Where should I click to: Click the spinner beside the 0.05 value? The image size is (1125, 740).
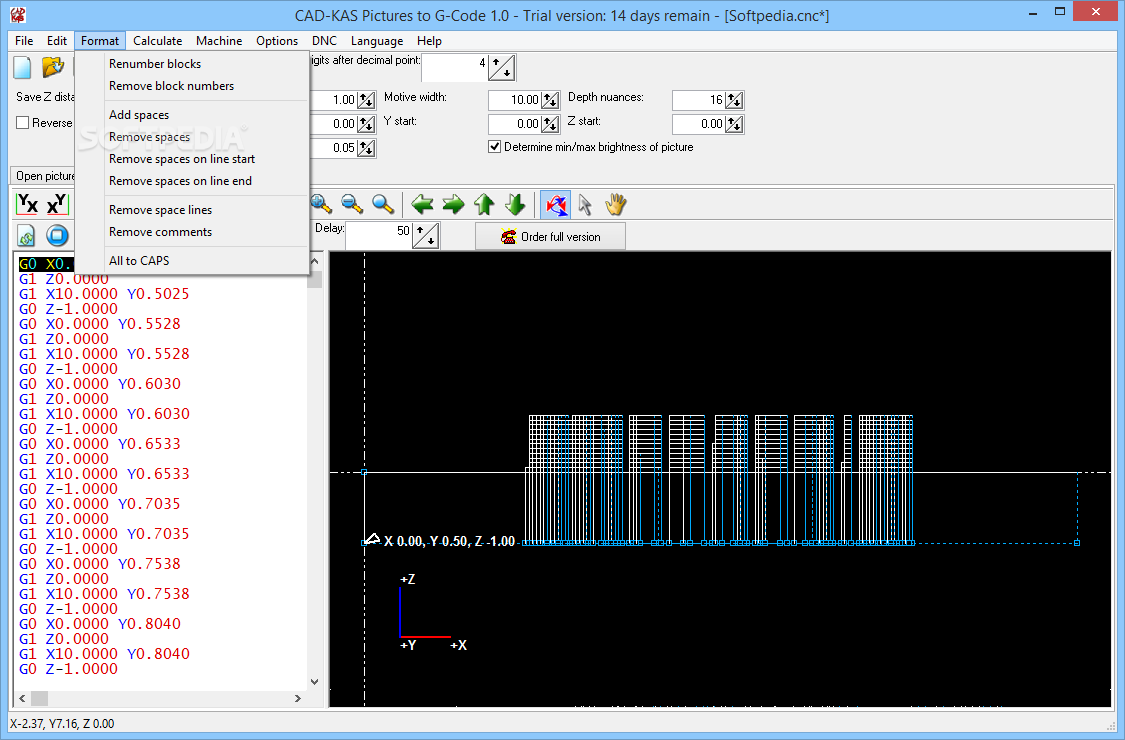click(x=366, y=148)
